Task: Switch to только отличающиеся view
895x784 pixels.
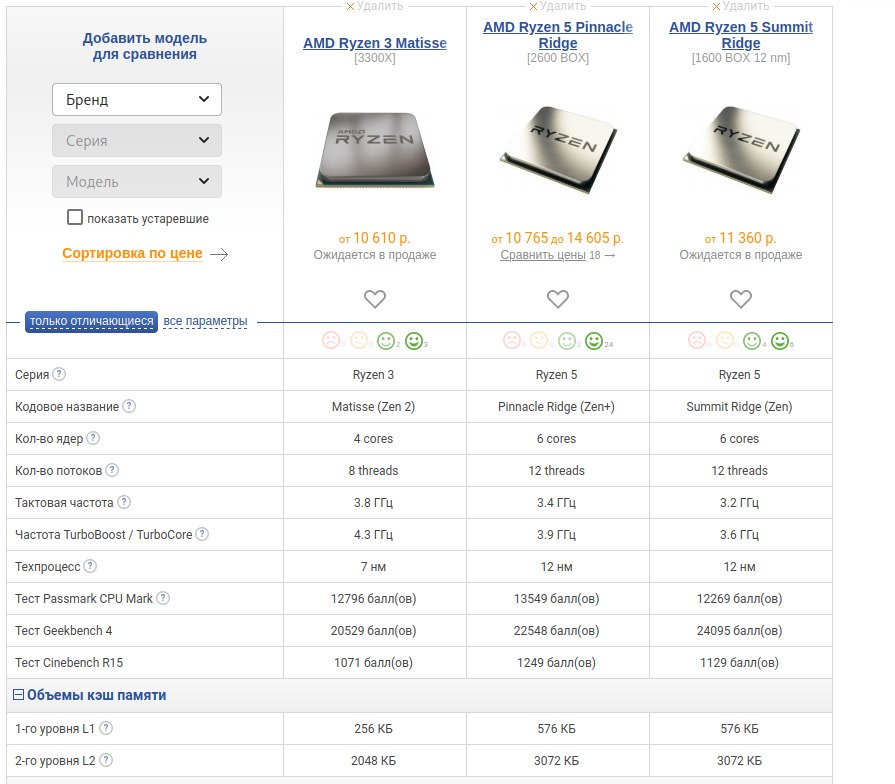Action: (91, 321)
